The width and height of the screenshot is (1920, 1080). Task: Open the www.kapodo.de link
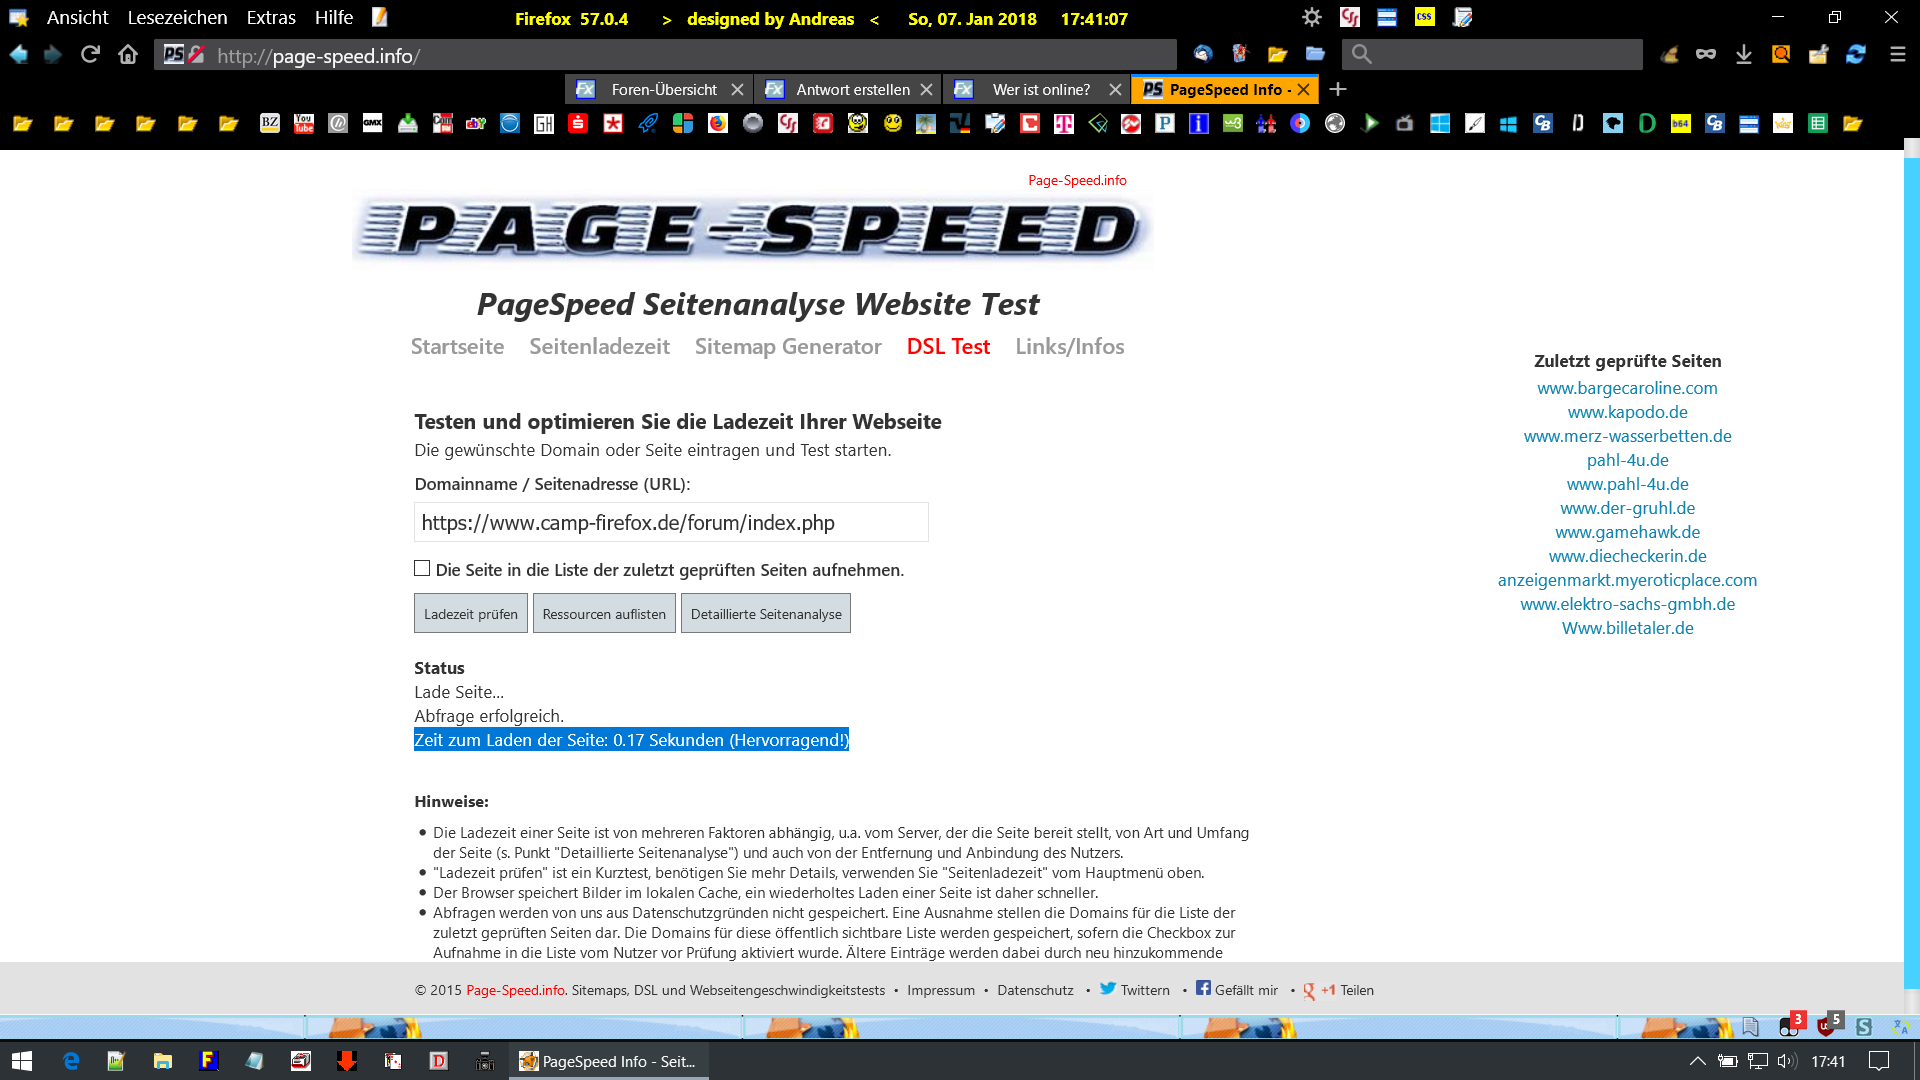click(1627, 412)
